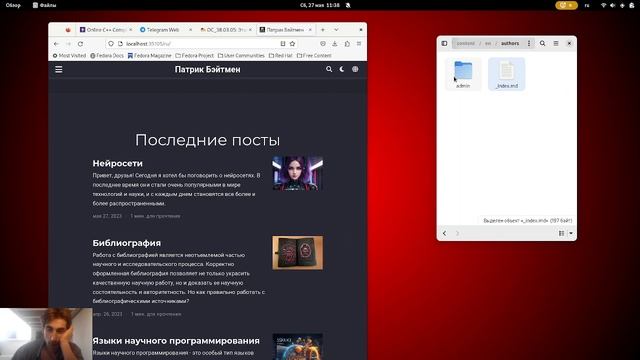Click Языки научного программирования thumbnail

pyautogui.click(x=298, y=347)
